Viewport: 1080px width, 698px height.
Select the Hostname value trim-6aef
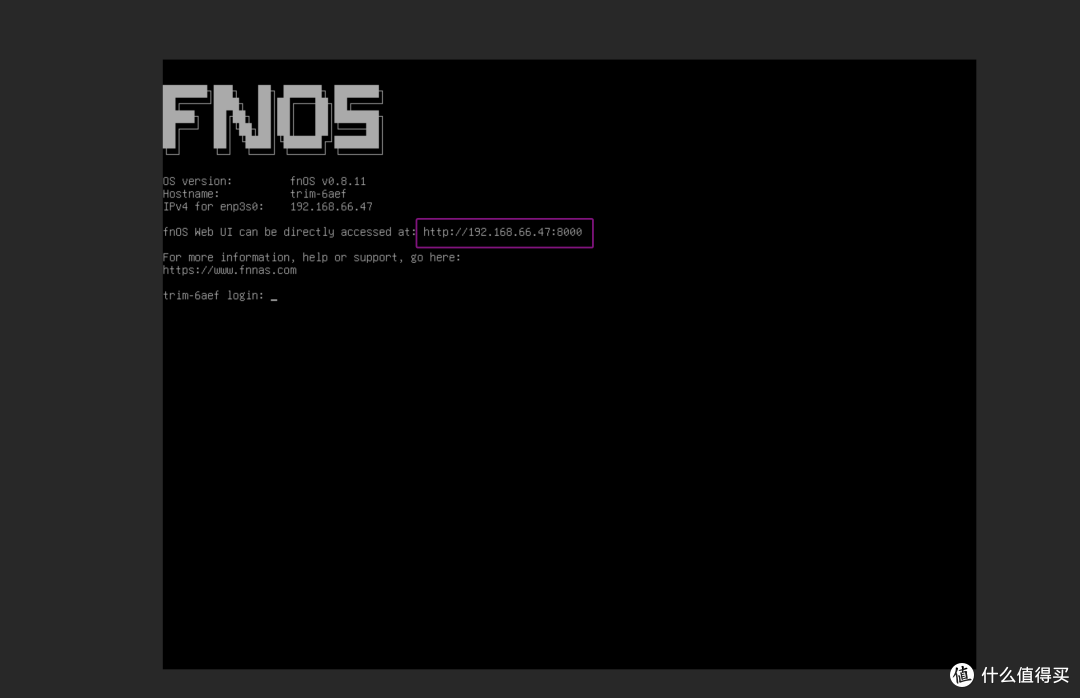point(318,194)
